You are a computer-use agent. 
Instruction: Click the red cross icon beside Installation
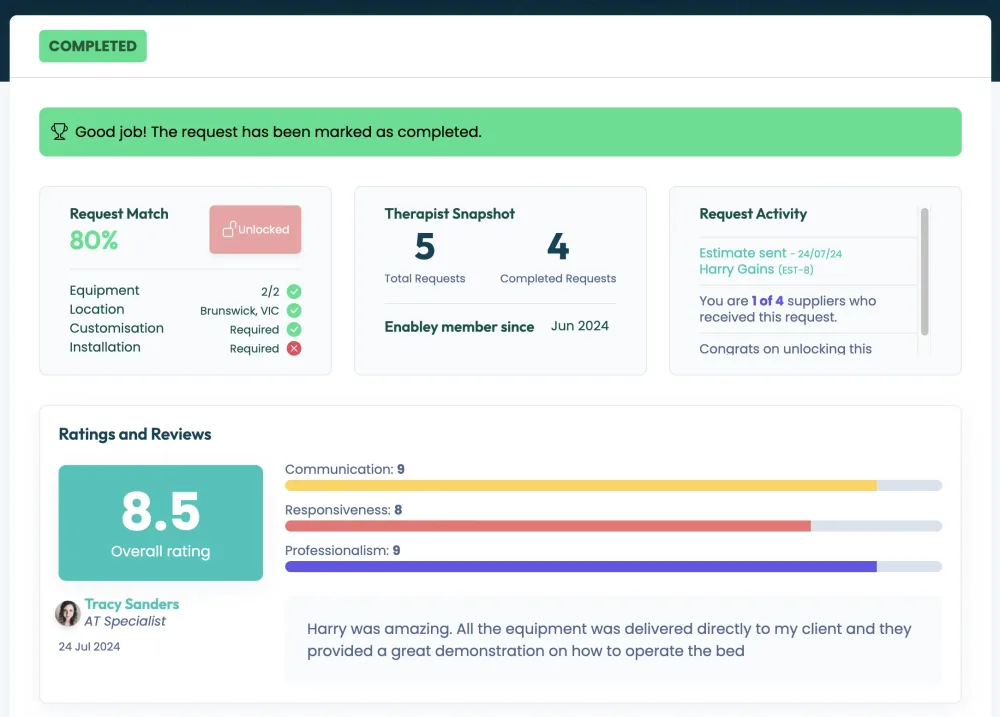[294, 348]
